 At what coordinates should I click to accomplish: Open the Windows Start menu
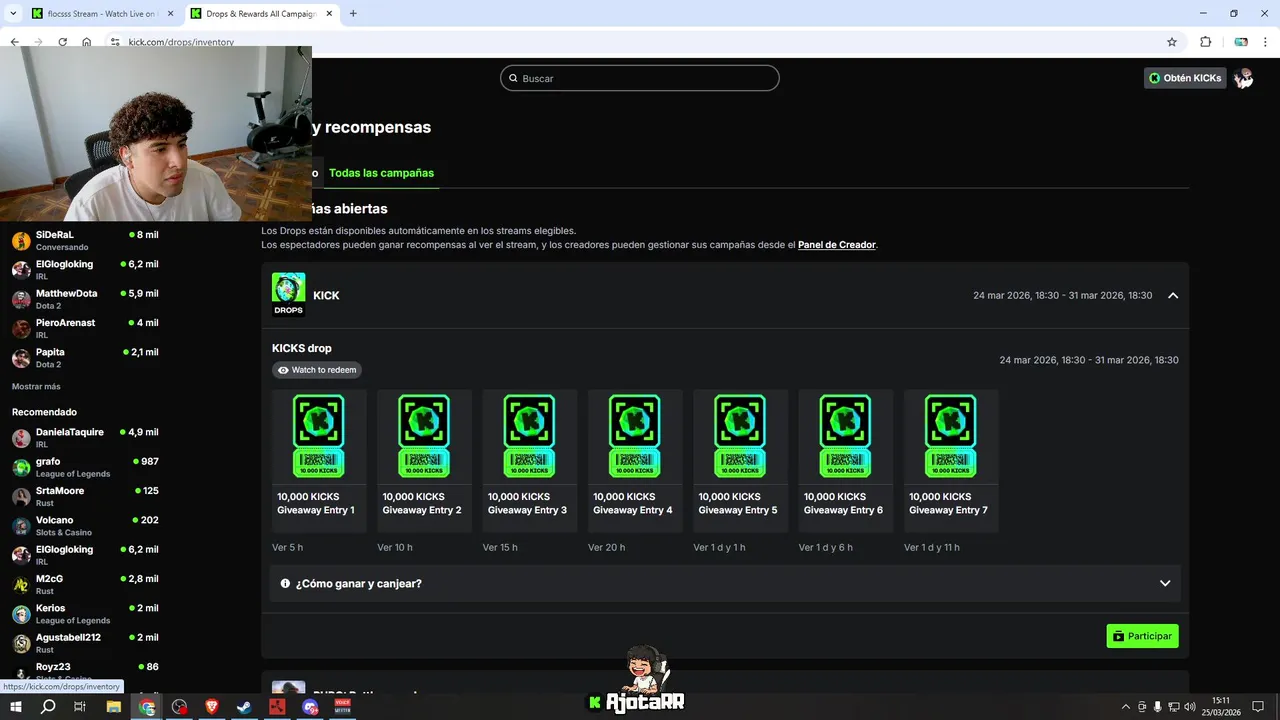coord(15,707)
